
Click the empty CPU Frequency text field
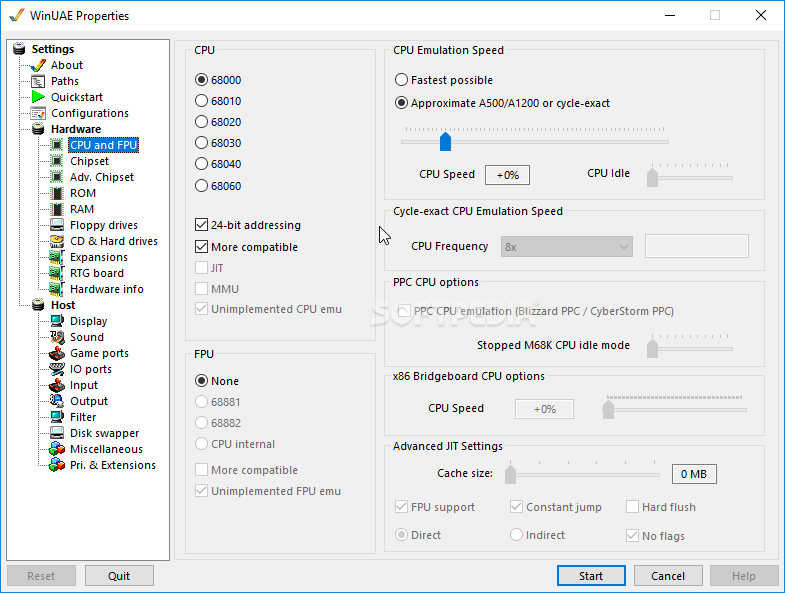[696, 246]
